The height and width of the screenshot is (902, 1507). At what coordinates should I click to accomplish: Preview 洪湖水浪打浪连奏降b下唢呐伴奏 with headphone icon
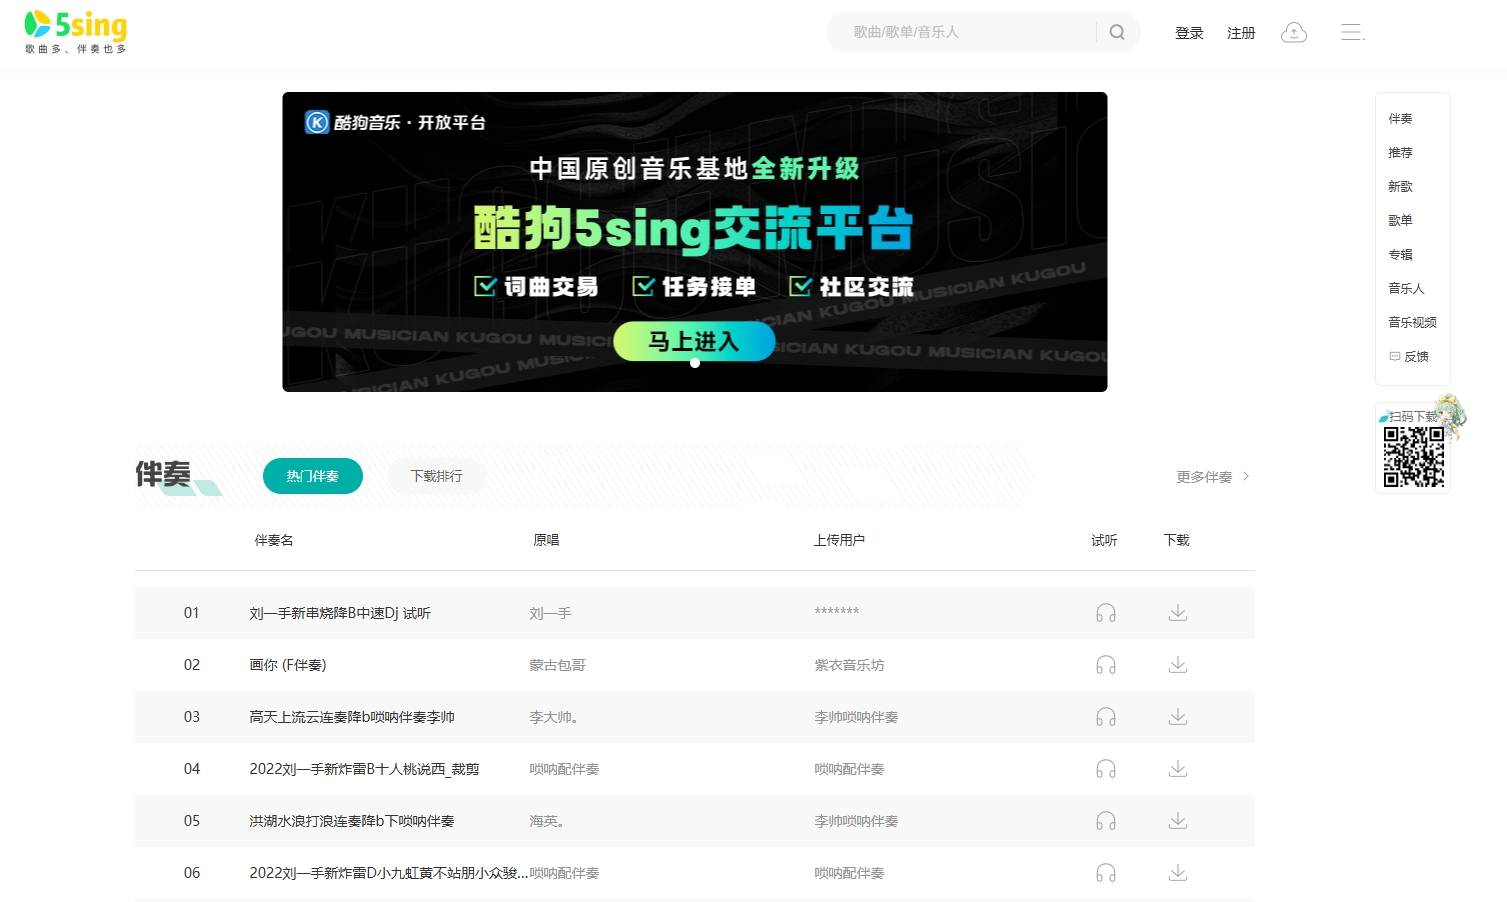[x=1105, y=820]
